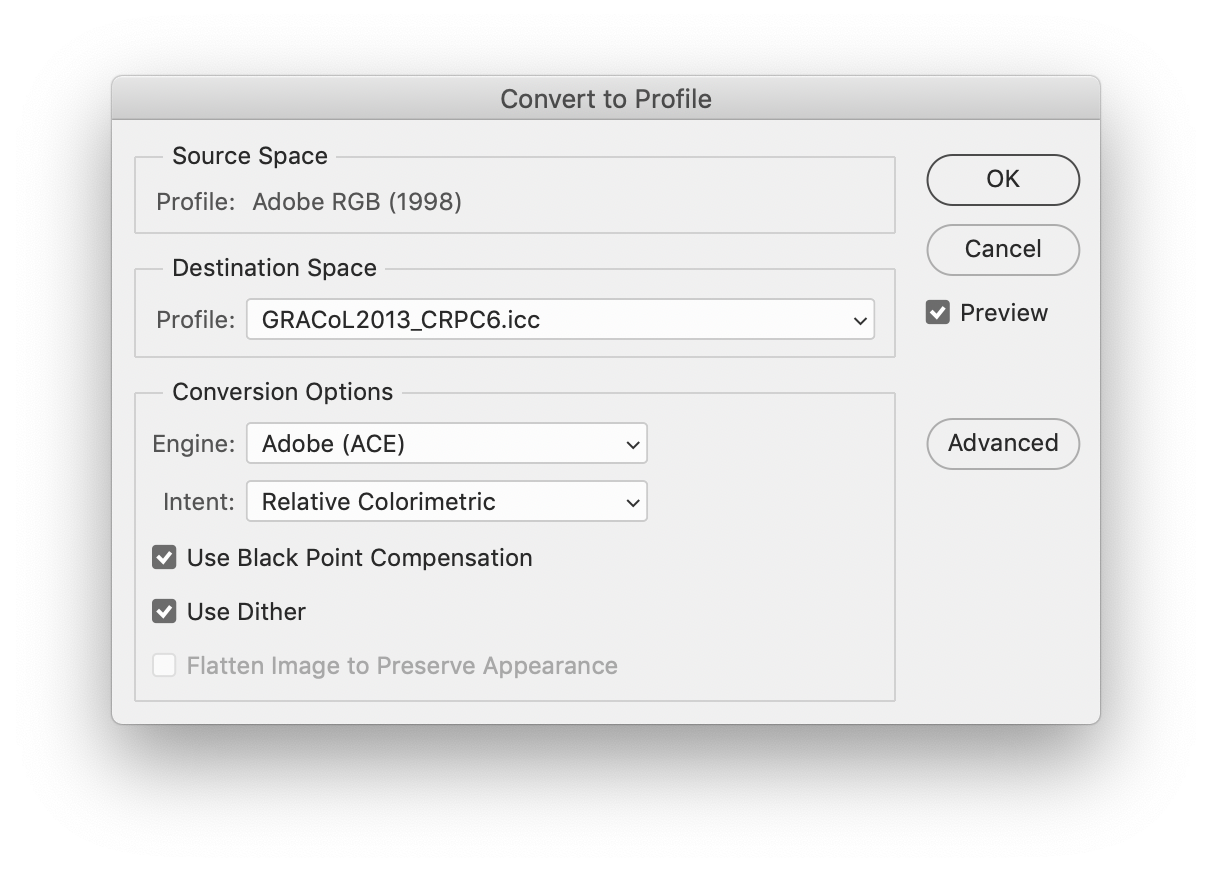Click the Conversion Options section label
Image resolution: width=1212 pixels, height=872 pixels.
pos(282,391)
